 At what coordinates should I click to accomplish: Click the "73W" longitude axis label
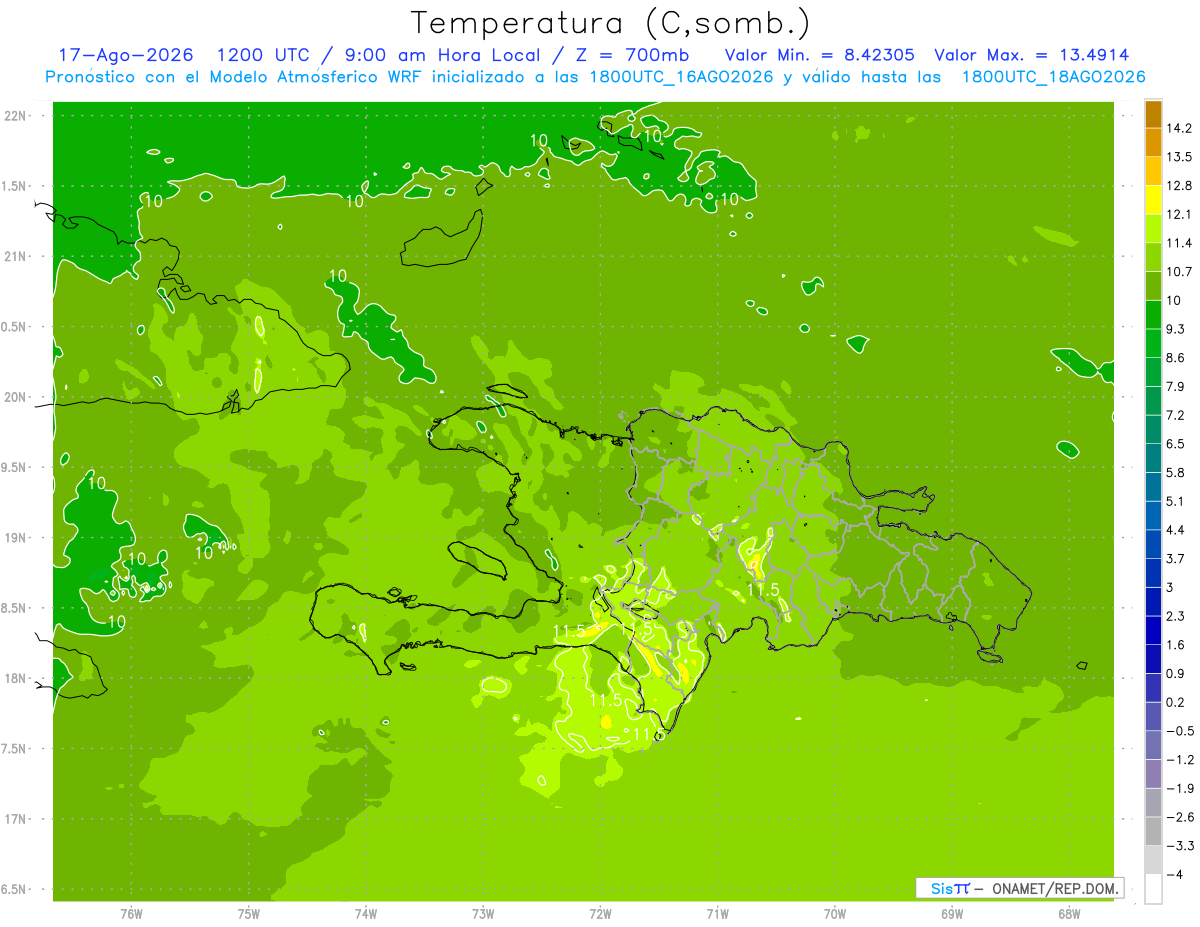[483, 913]
